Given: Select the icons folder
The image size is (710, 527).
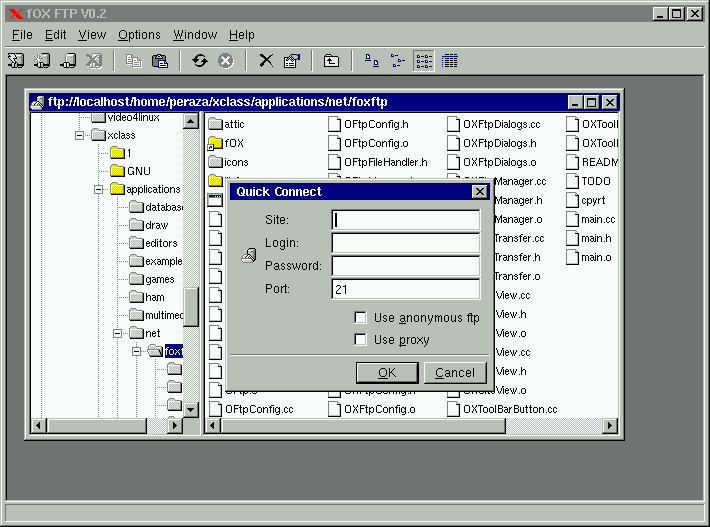Looking at the screenshot, I should point(228,162).
